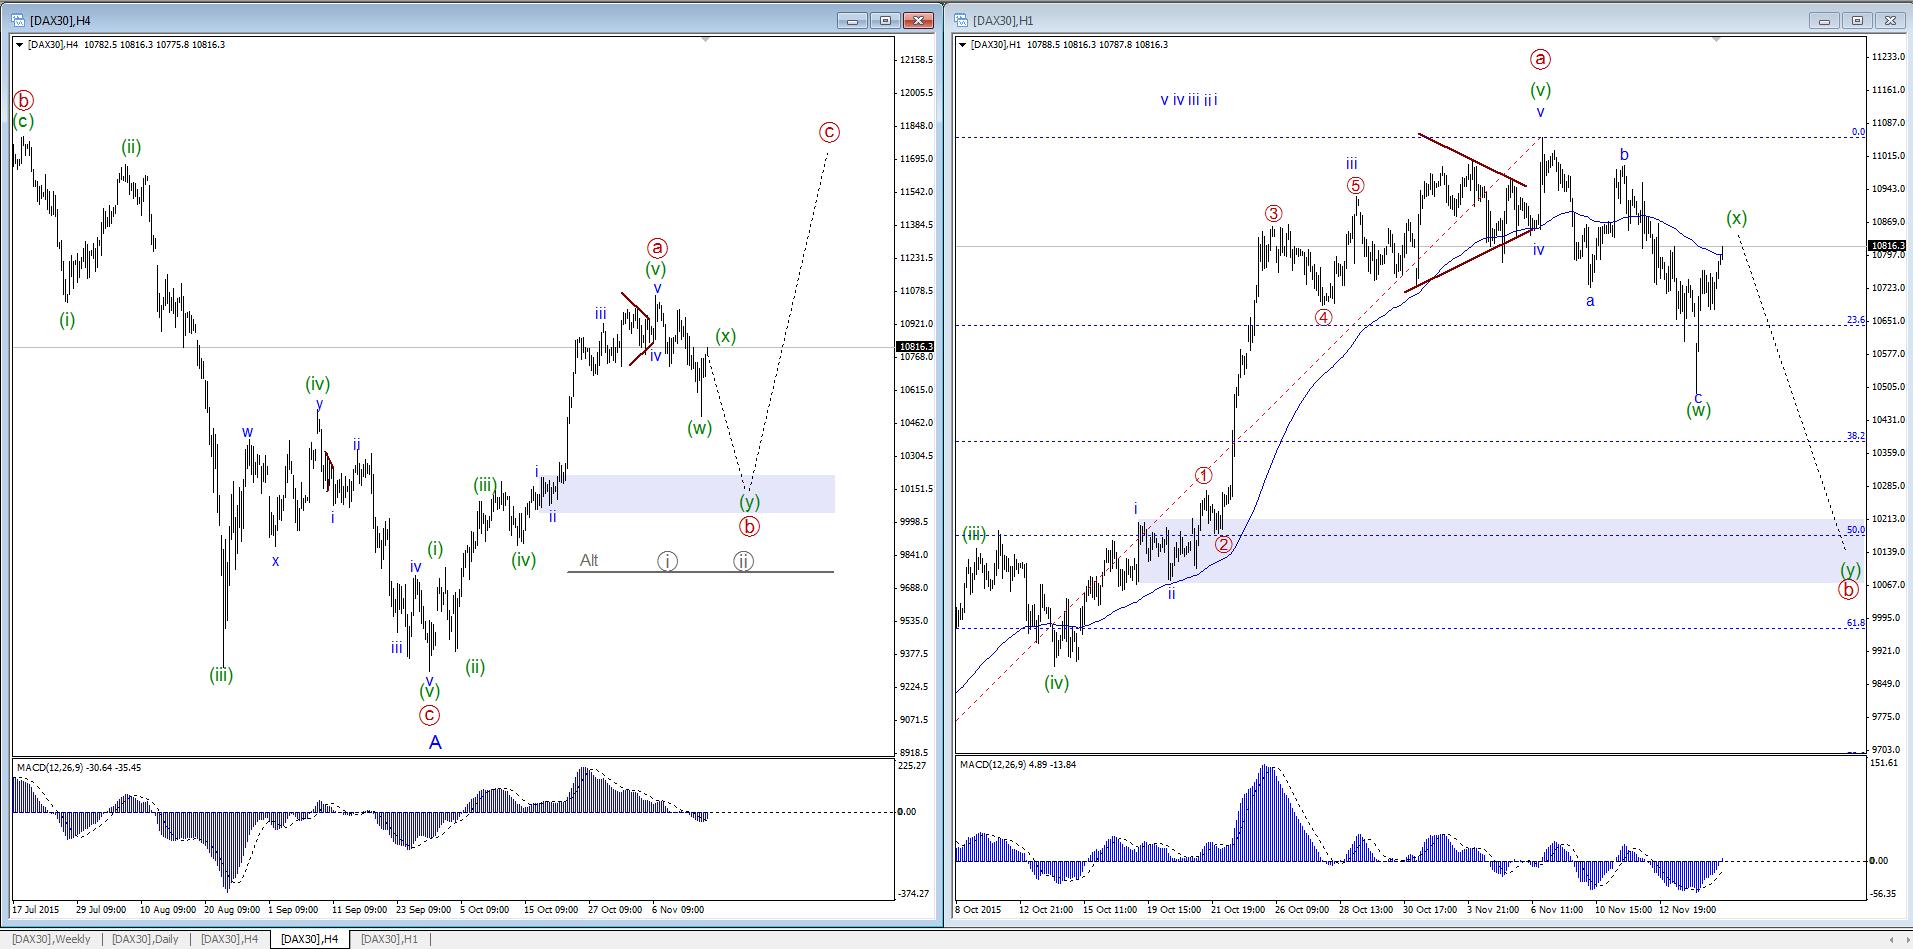The image size is (1913, 949).
Task: Click the '6 Nov 09:00' date on H4 time axis
Action: tap(678, 910)
